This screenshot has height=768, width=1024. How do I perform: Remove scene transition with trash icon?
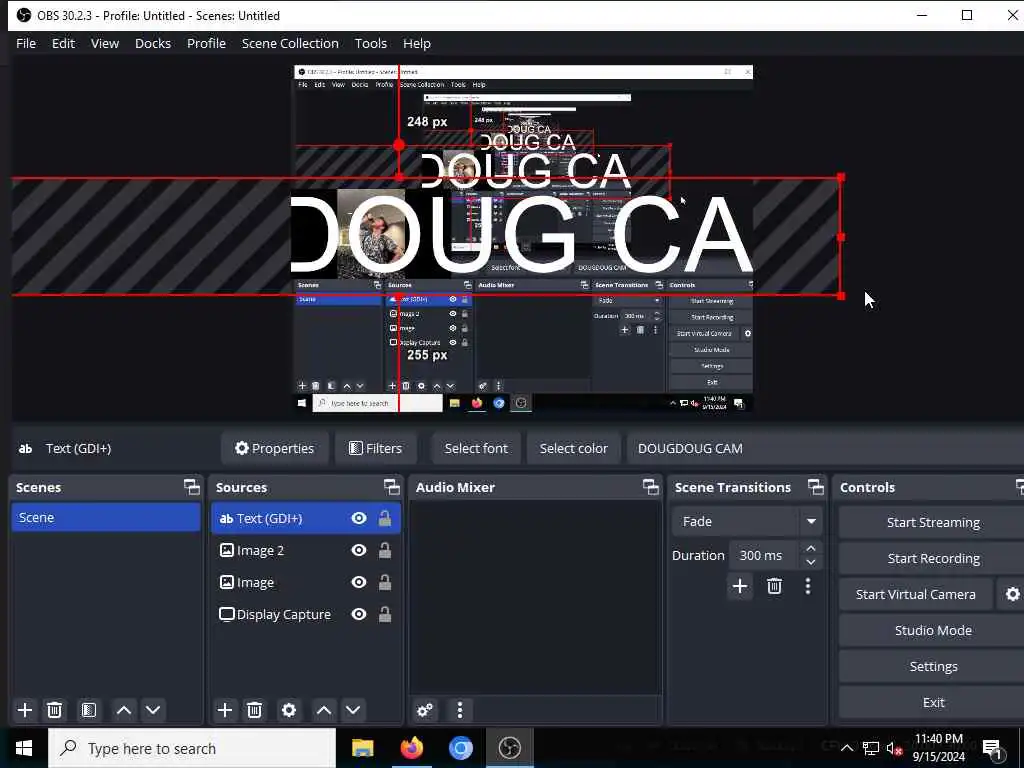[x=775, y=586]
